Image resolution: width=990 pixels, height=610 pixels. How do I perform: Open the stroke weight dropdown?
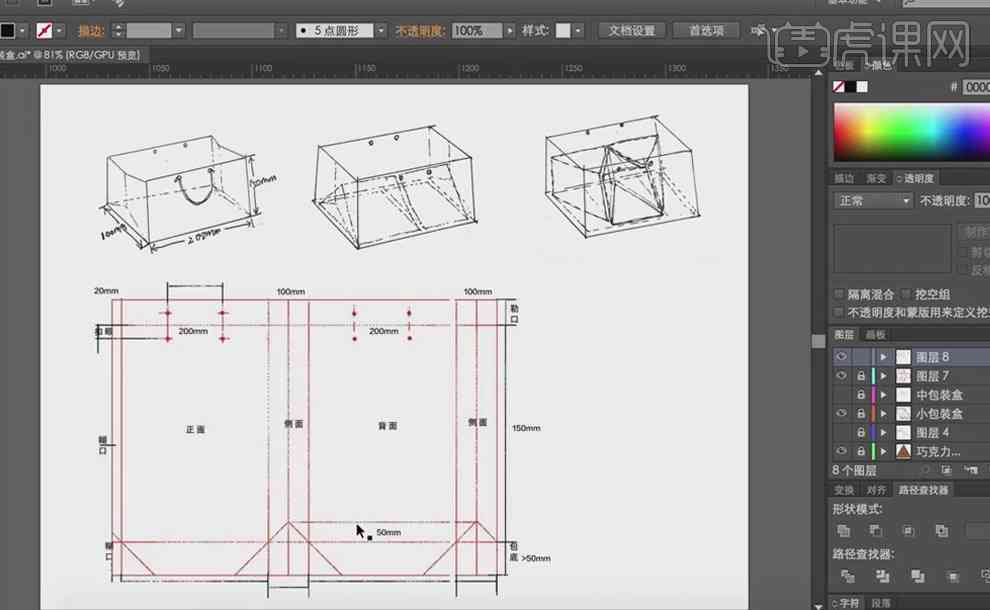click(179, 30)
